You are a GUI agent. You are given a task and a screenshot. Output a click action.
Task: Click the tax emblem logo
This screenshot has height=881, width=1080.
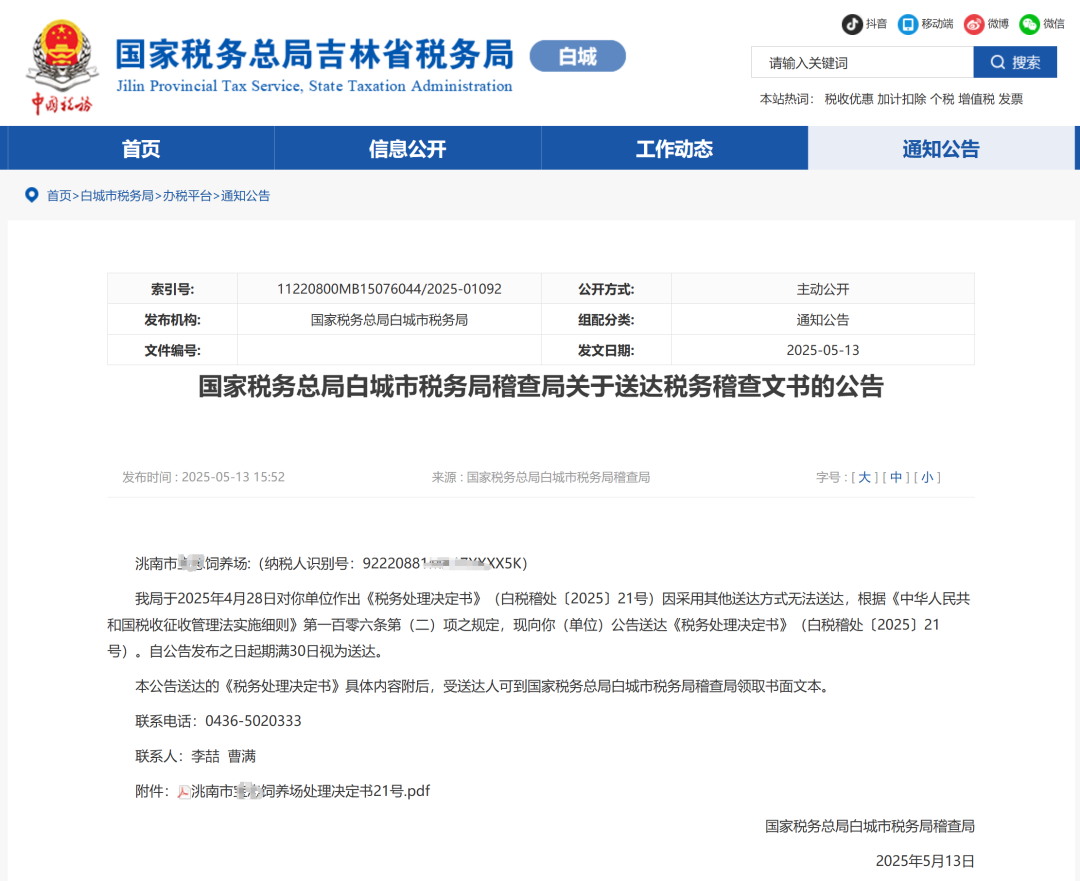point(62,66)
